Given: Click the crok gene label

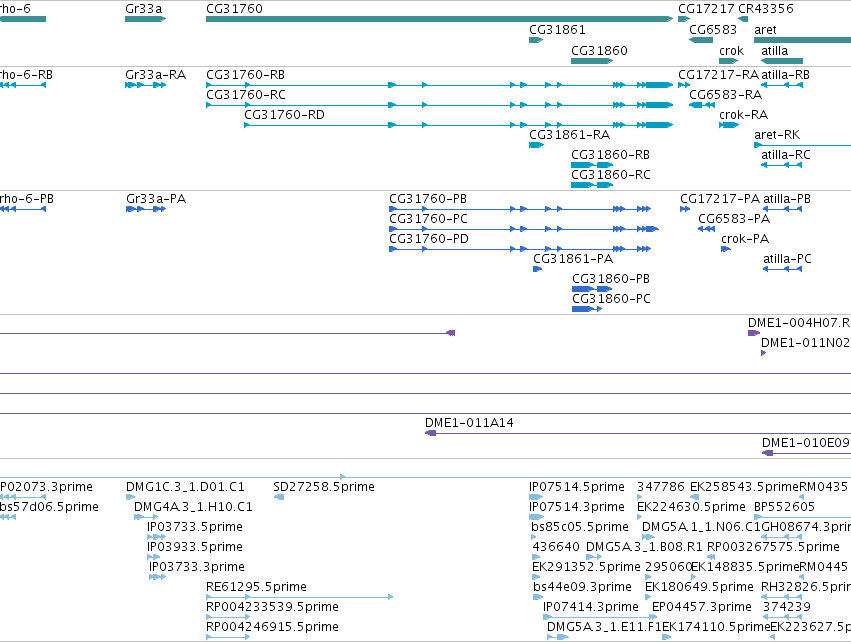Looking at the screenshot, I should [x=732, y=50].
